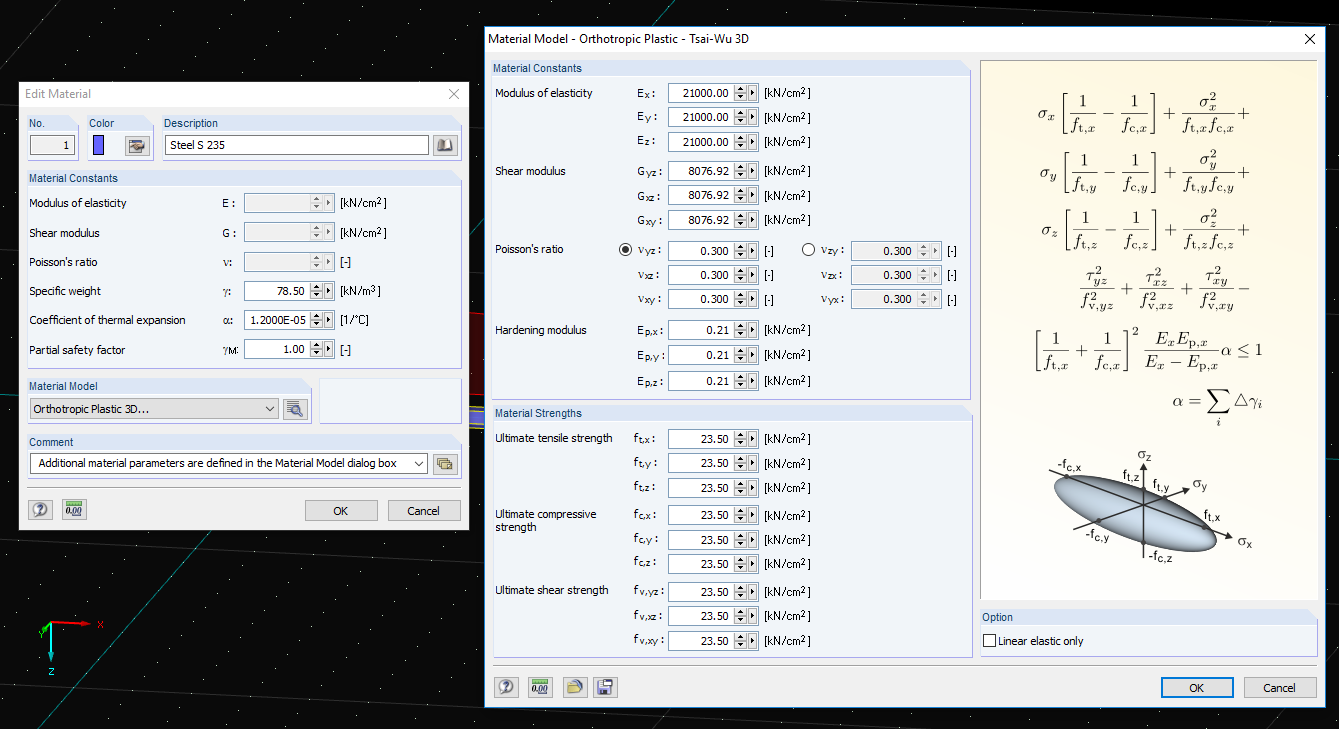Image resolution: width=1339 pixels, height=729 pixels.
Task: Click Cancel in the Edit Material dialog
Action: pyautogui.click(x=424, y=510)
